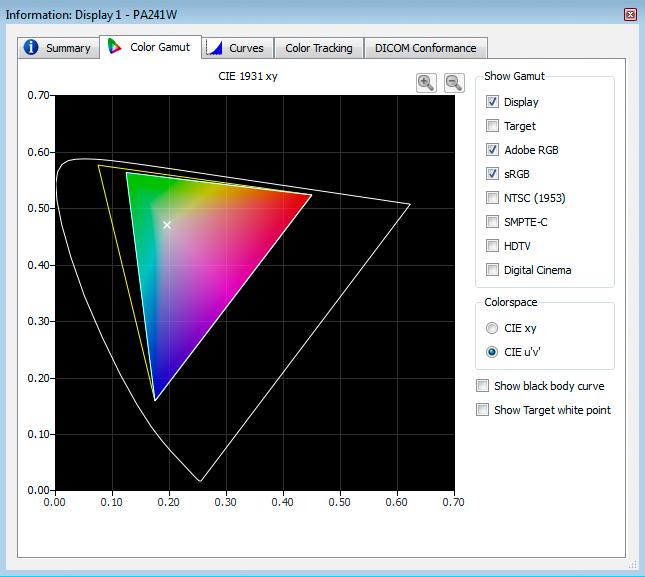Viewport: 645px width, 577px height.
Task: Zoom out of the gamut chart
Action: [x=454, y=83]
